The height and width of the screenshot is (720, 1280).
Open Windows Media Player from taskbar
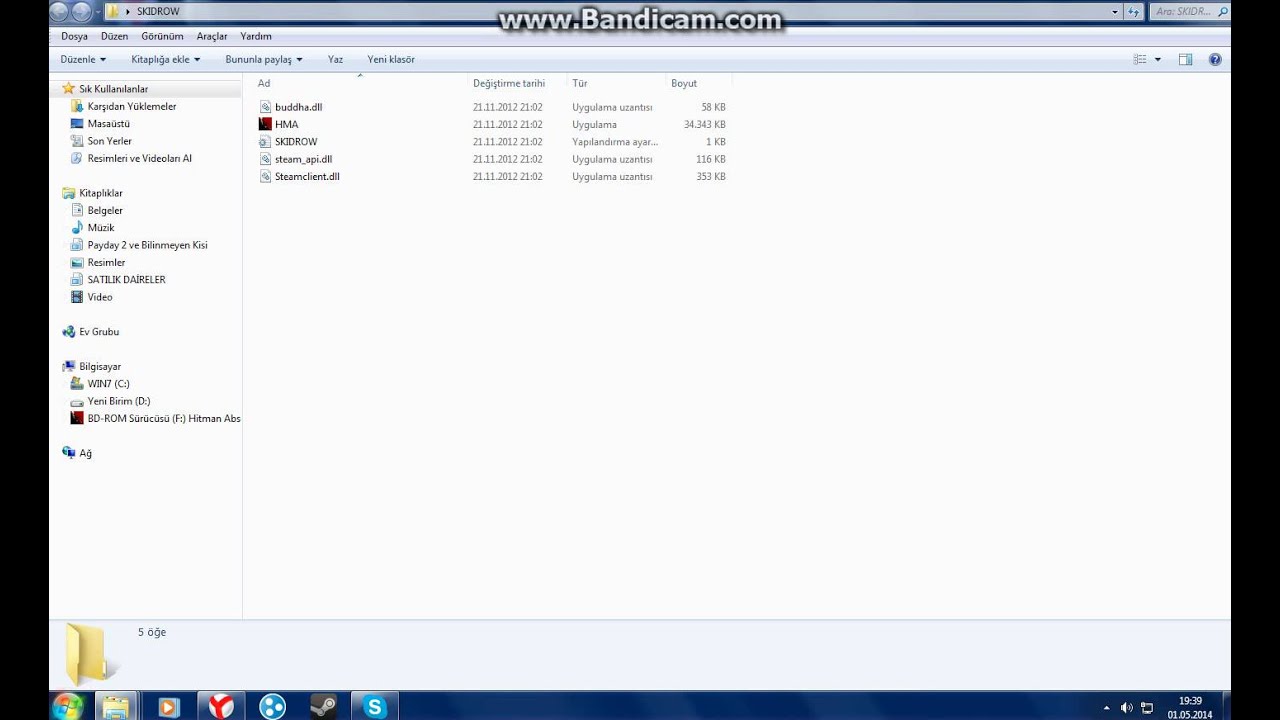(x=168, y=707)
